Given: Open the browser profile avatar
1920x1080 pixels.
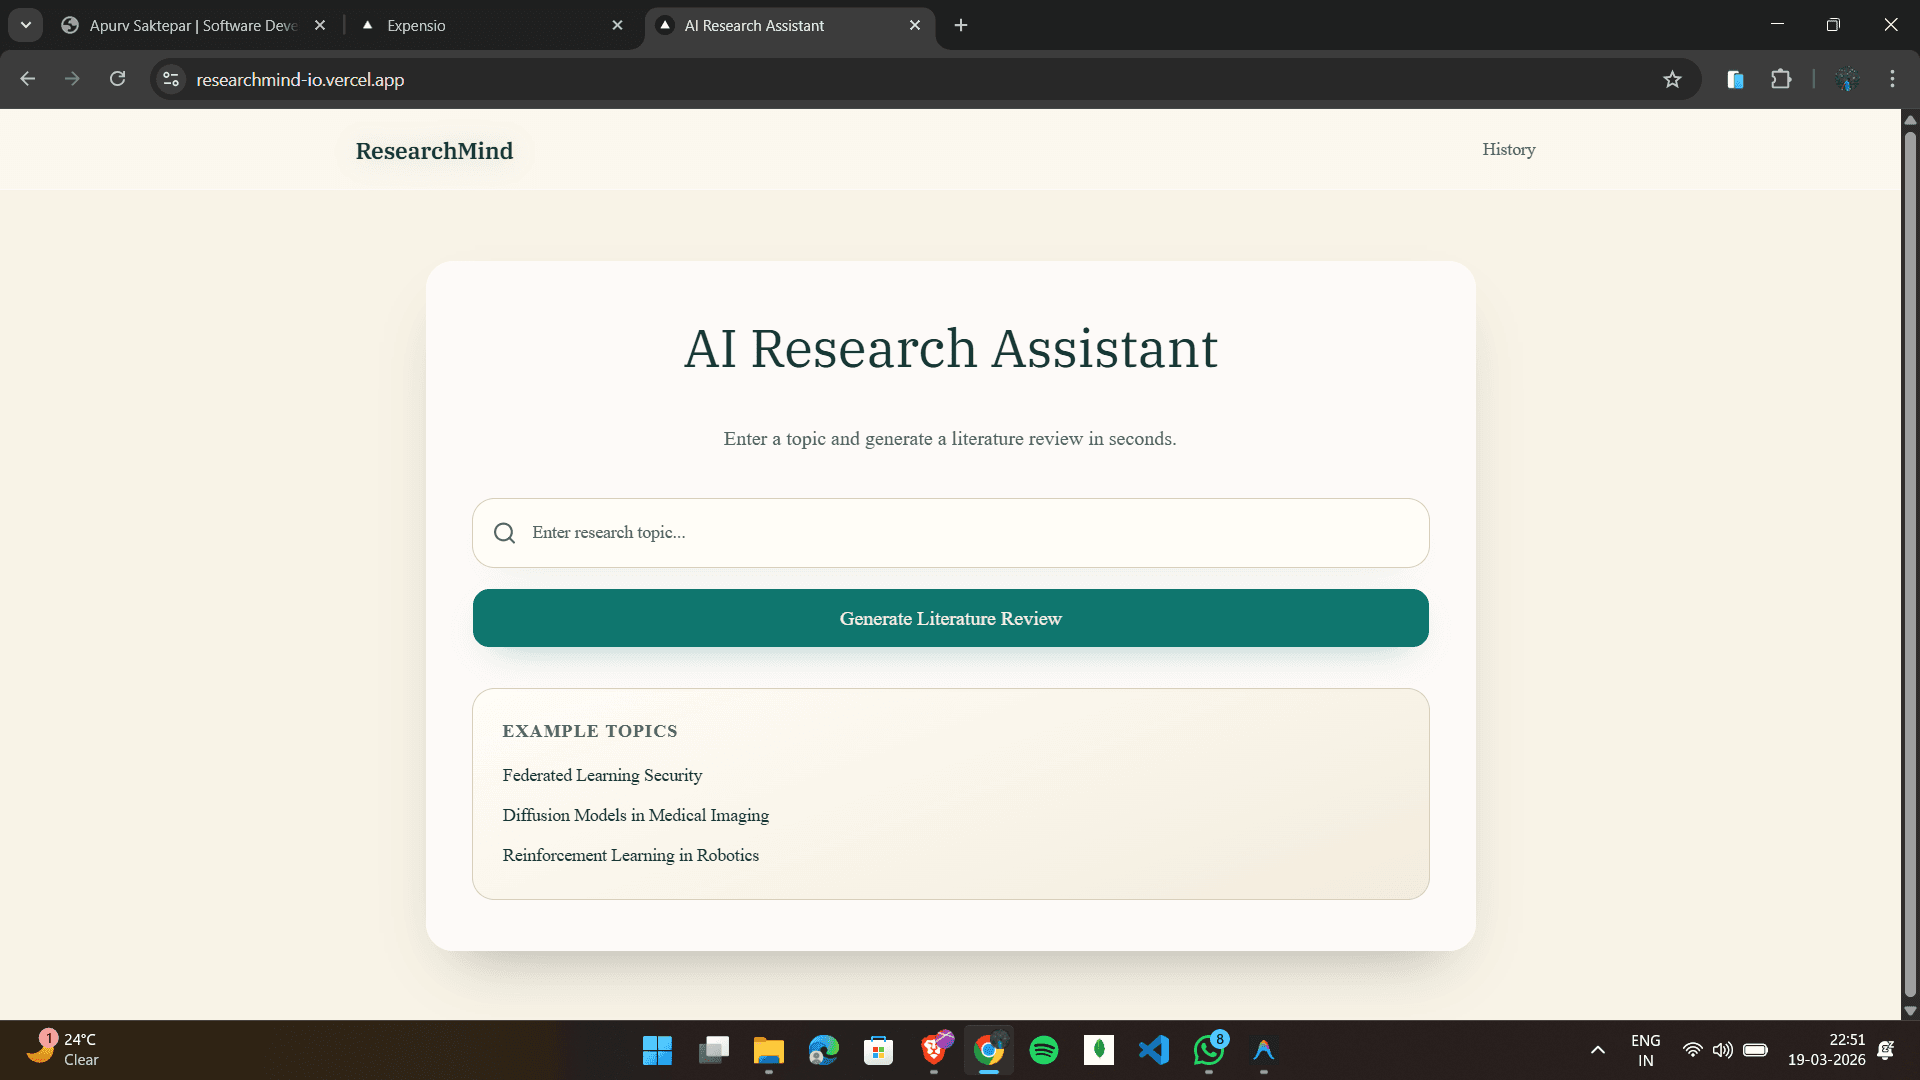Looking at the screenshot, I should 1847,79.
